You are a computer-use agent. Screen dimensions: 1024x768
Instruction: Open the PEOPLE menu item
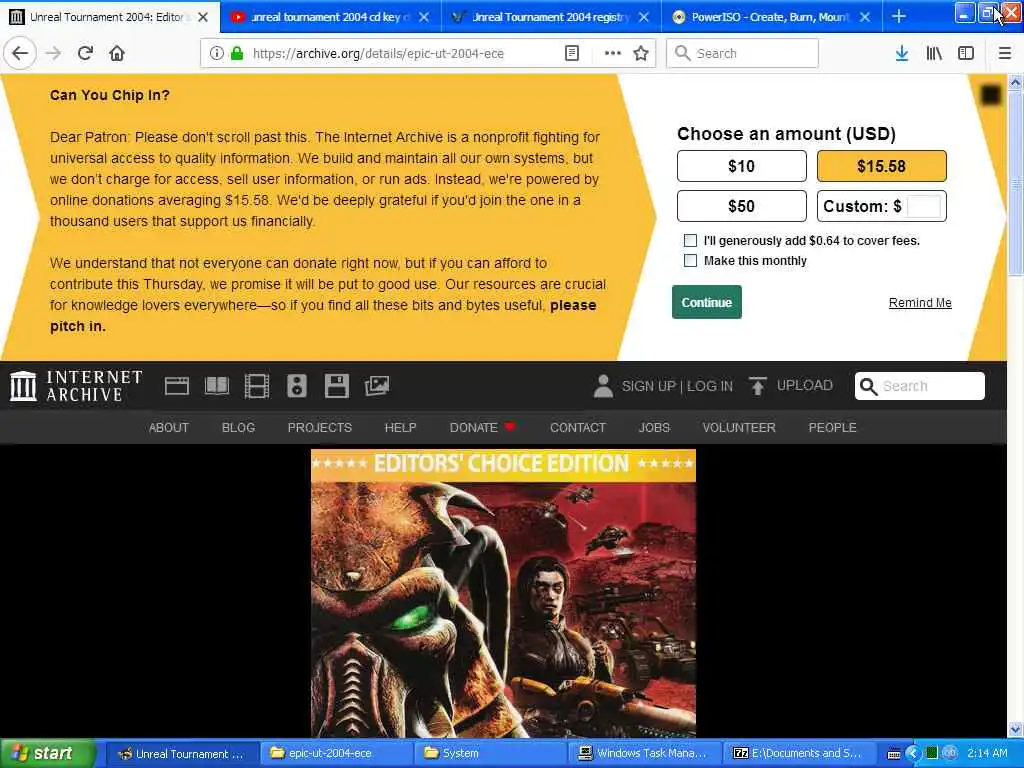832,427
